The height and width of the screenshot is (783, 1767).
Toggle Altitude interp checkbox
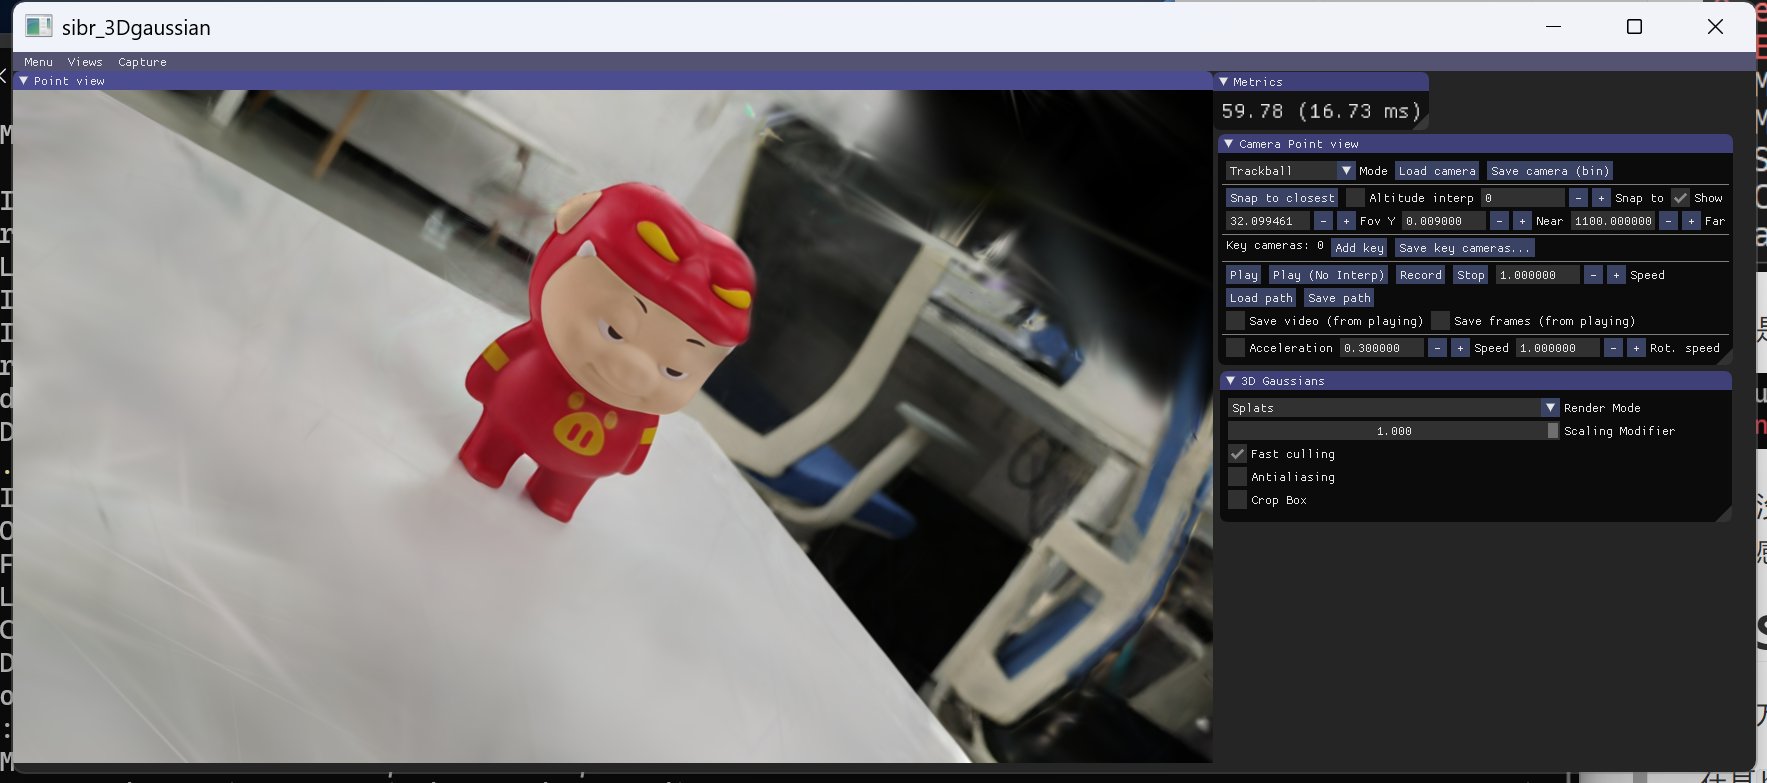click(x=1355, y=198)
